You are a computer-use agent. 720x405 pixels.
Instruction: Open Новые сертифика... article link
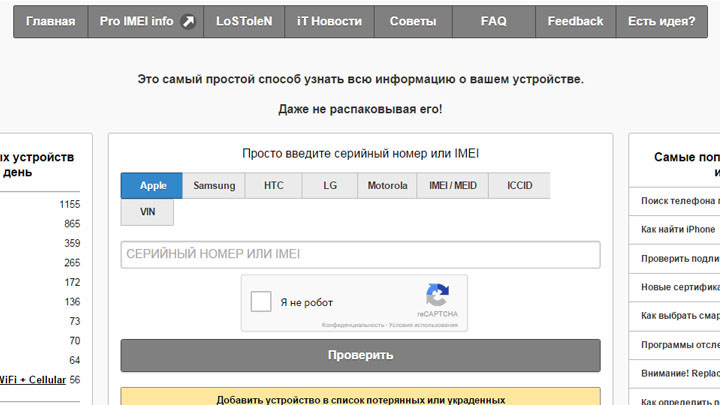[x=681, y=287]
